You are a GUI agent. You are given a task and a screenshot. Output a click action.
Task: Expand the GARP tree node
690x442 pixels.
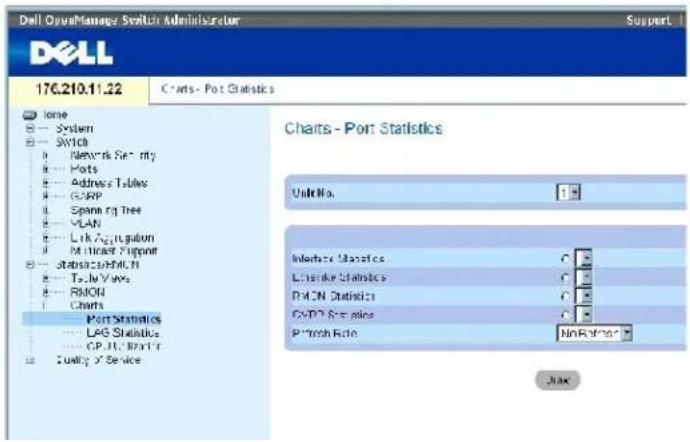[x=45, y=196]
